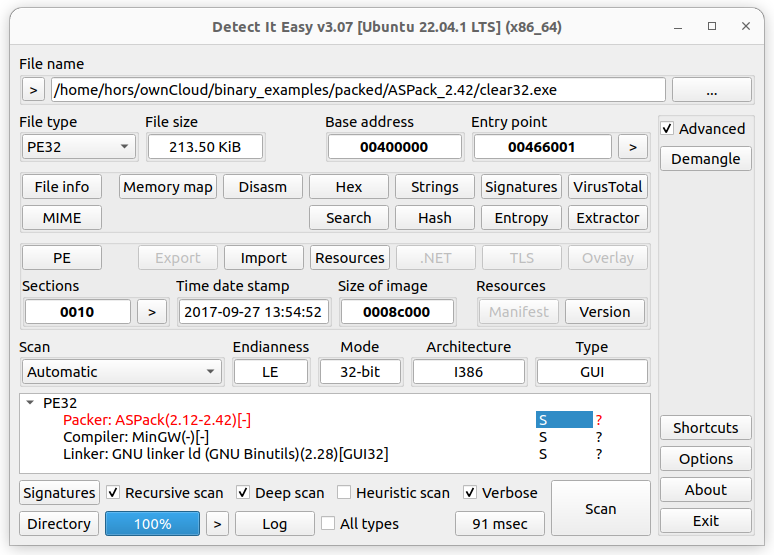774x555 pixels.
Task: Open the Resources button in PE row
Action: [349, 258]
